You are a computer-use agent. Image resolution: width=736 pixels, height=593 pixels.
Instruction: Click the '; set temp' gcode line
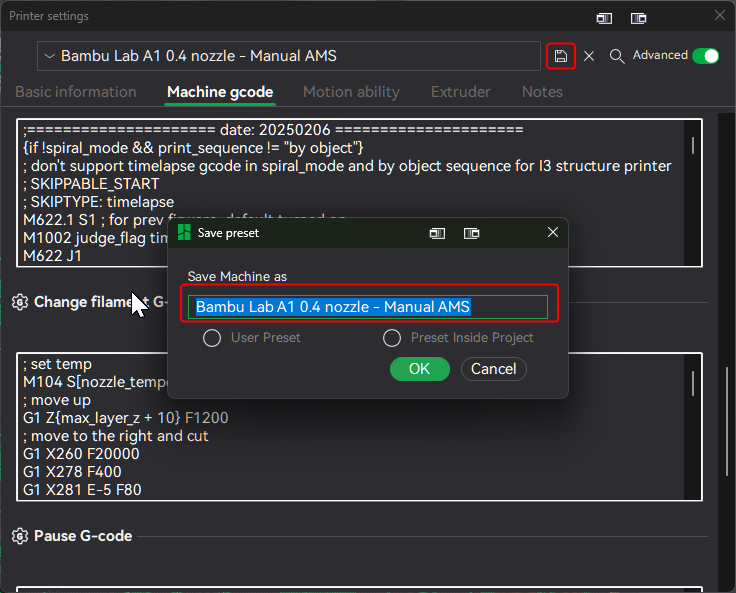tap(57, 364)
